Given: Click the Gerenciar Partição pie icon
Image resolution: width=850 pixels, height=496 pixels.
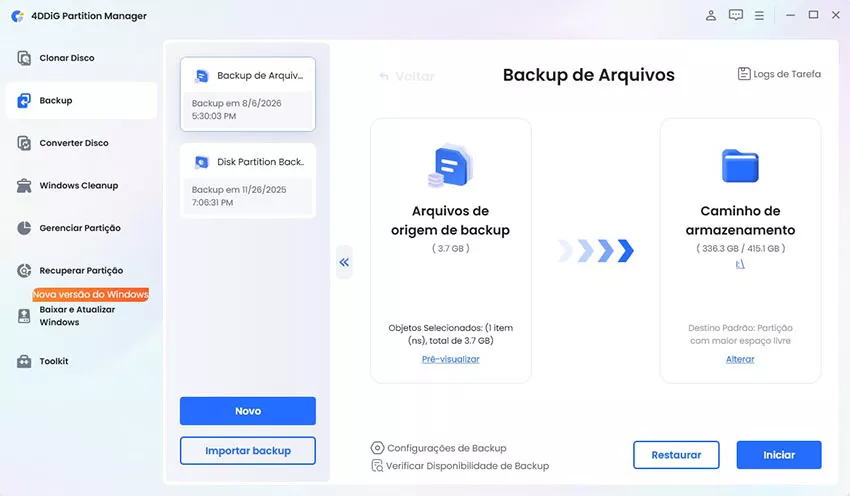Looking at the screenshot, I should pos(24,228).
